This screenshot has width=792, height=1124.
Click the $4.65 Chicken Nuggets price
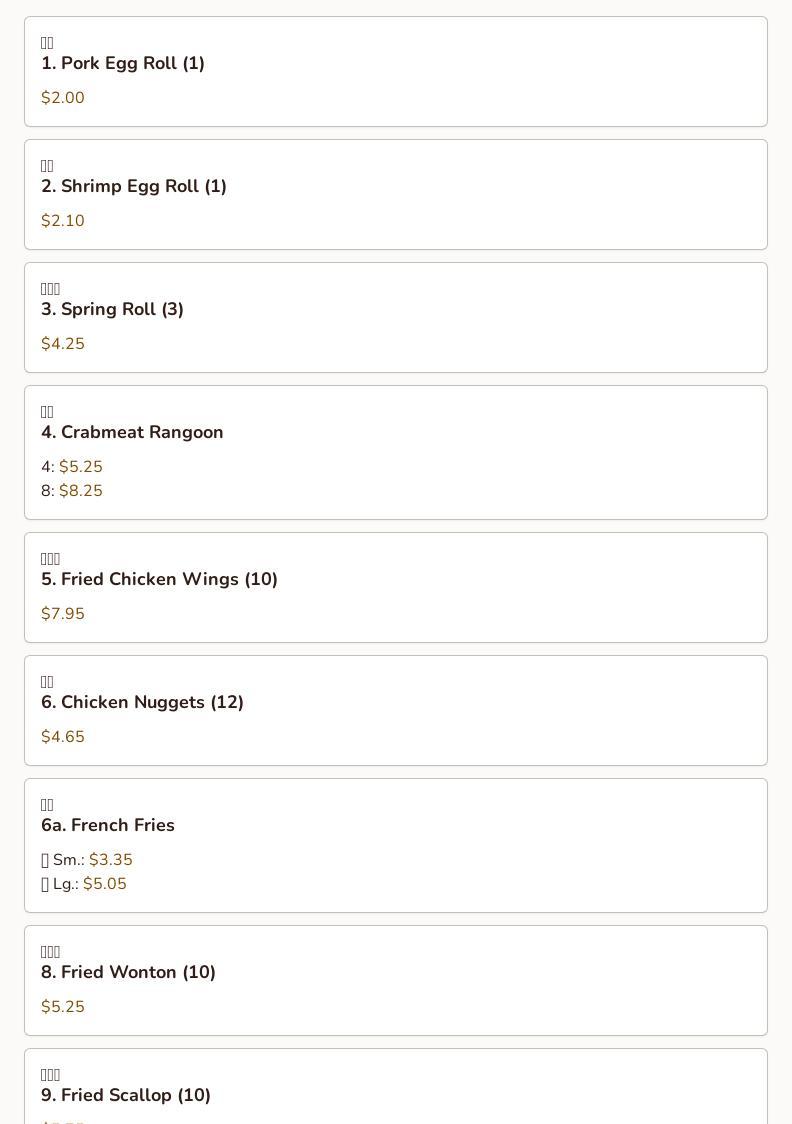[x=63, y=737]
